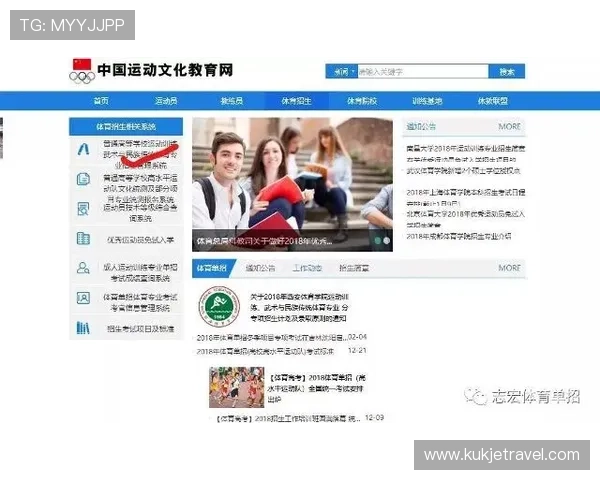This screenshot has width=600, height=480.
Task: Open 运动员 in the navigation bar
Action: [x=166, y=101]
